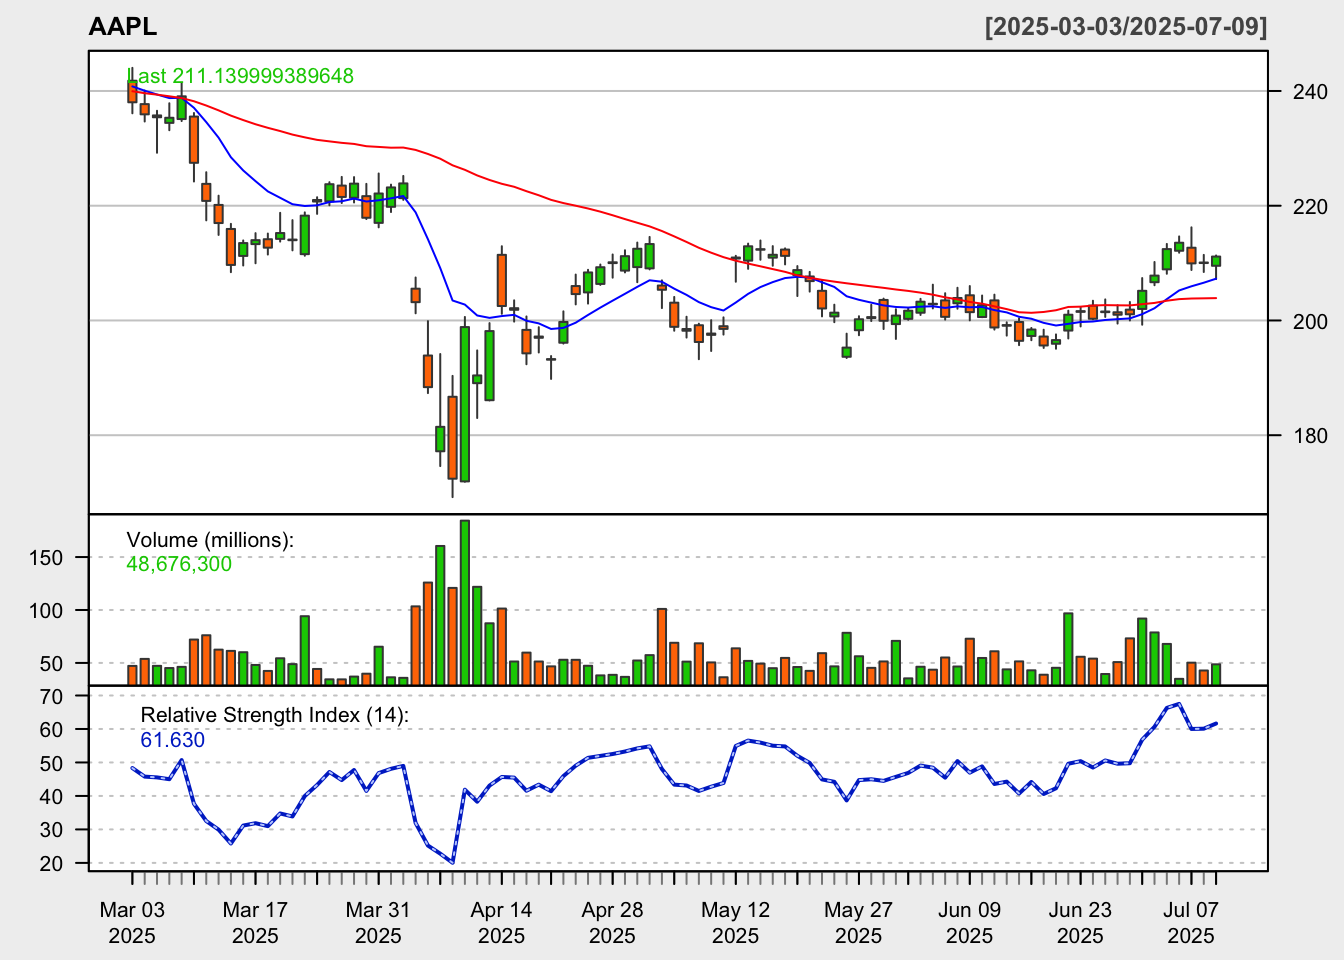Viewport: 1344px width, 960px height.
Task: Click the tallest green volume bar
Action: click(465, 602)
